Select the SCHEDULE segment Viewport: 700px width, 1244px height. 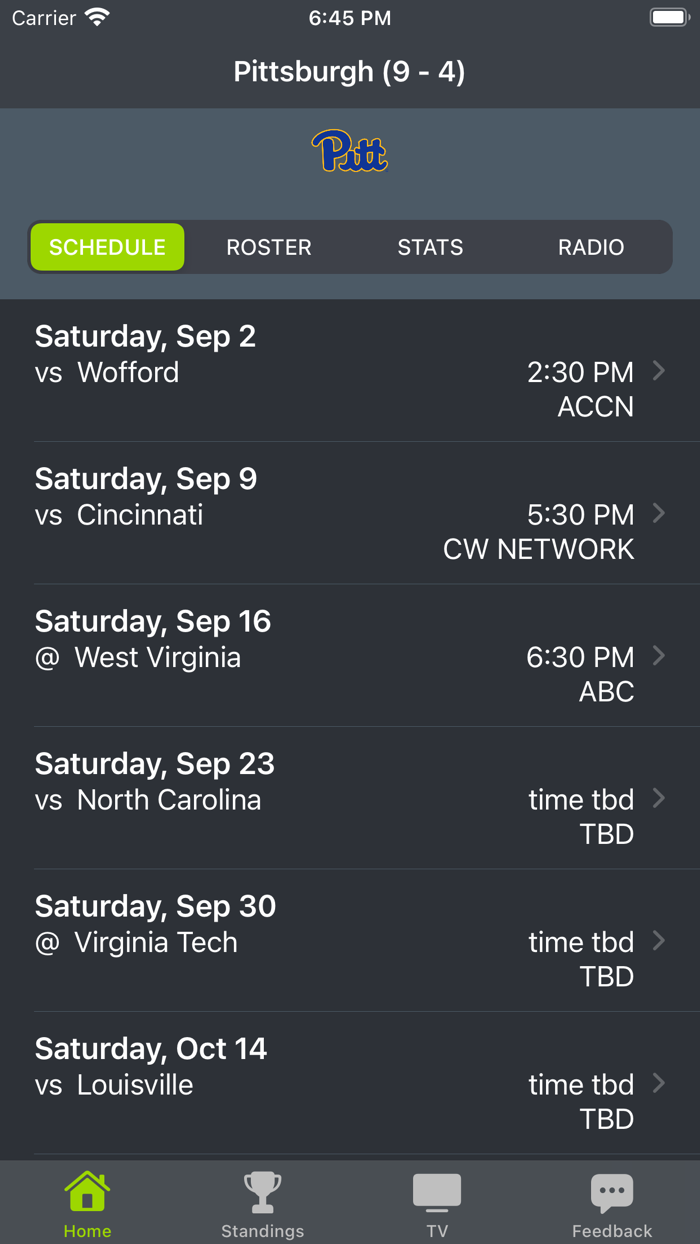[x=107, y=247]
